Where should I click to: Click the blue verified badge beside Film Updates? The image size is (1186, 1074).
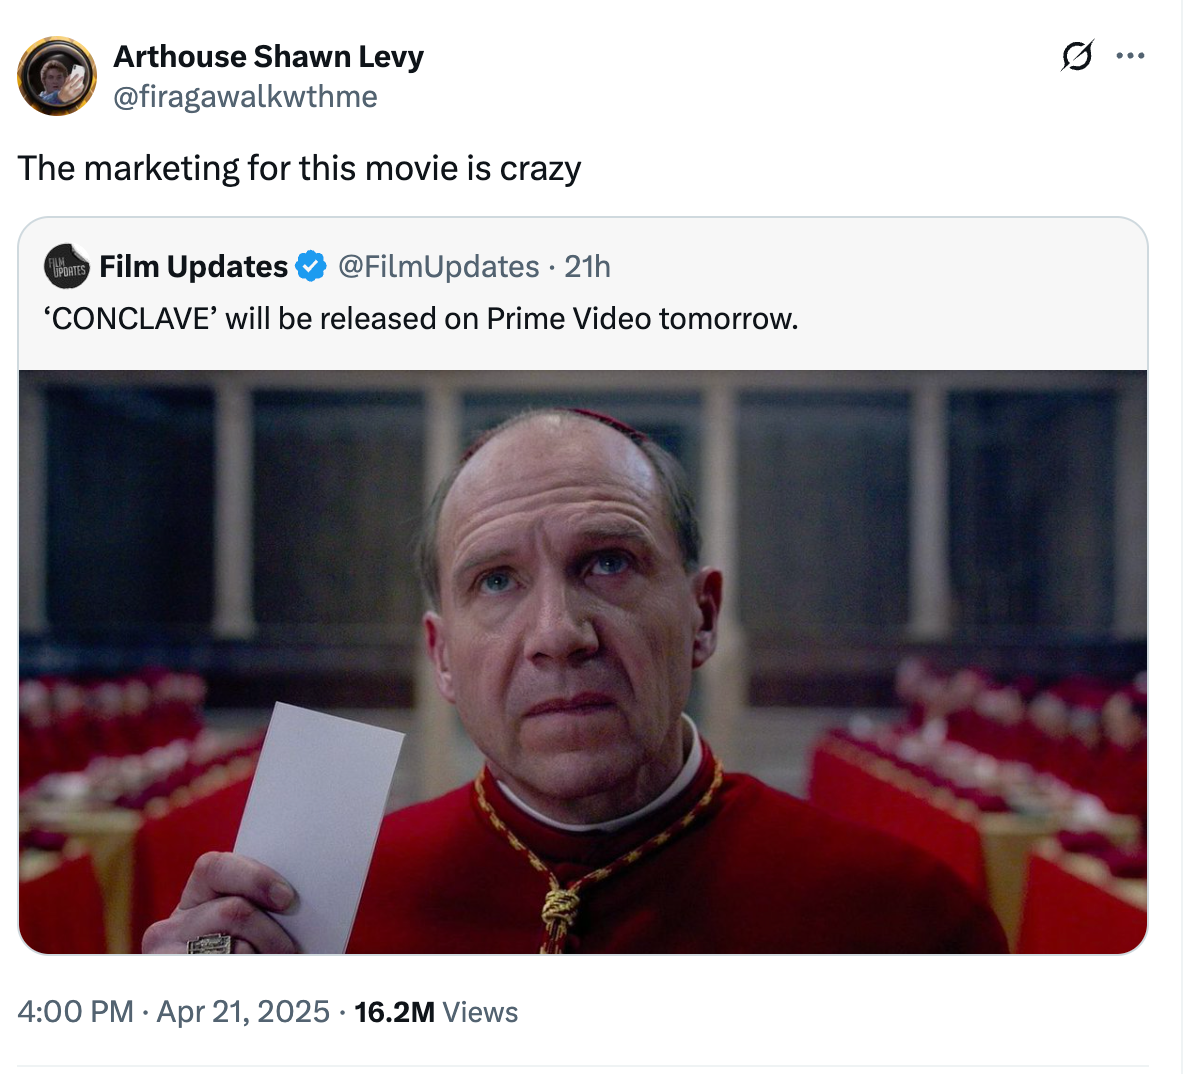308,266
